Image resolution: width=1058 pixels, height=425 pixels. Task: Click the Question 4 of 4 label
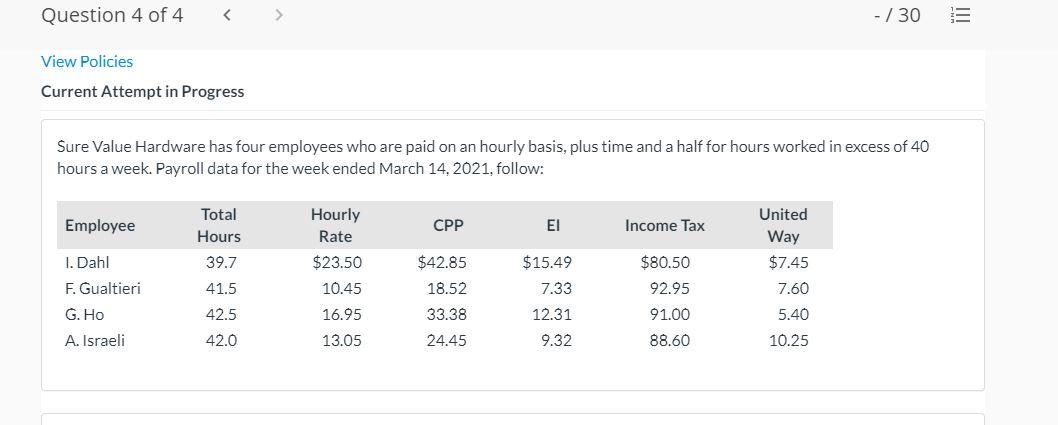tap(112, 15)
